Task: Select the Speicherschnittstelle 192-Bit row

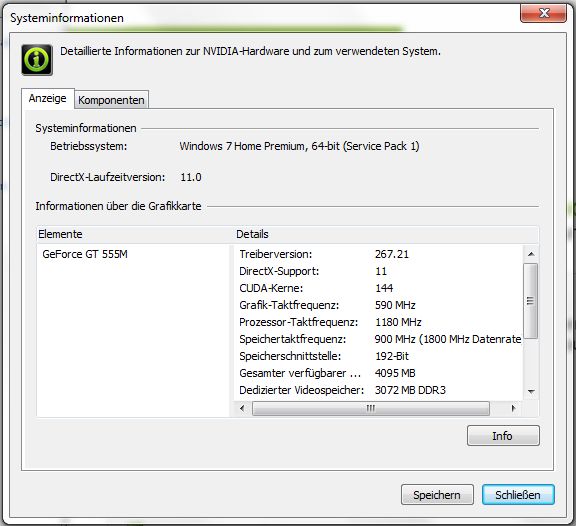Action: (x=378, y=356)
